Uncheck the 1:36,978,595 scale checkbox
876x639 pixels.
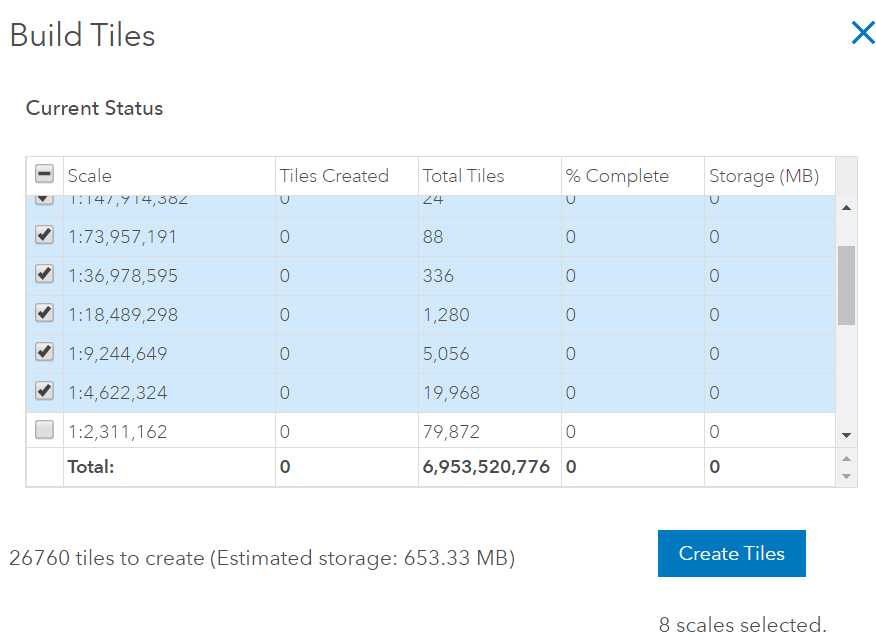44,275
